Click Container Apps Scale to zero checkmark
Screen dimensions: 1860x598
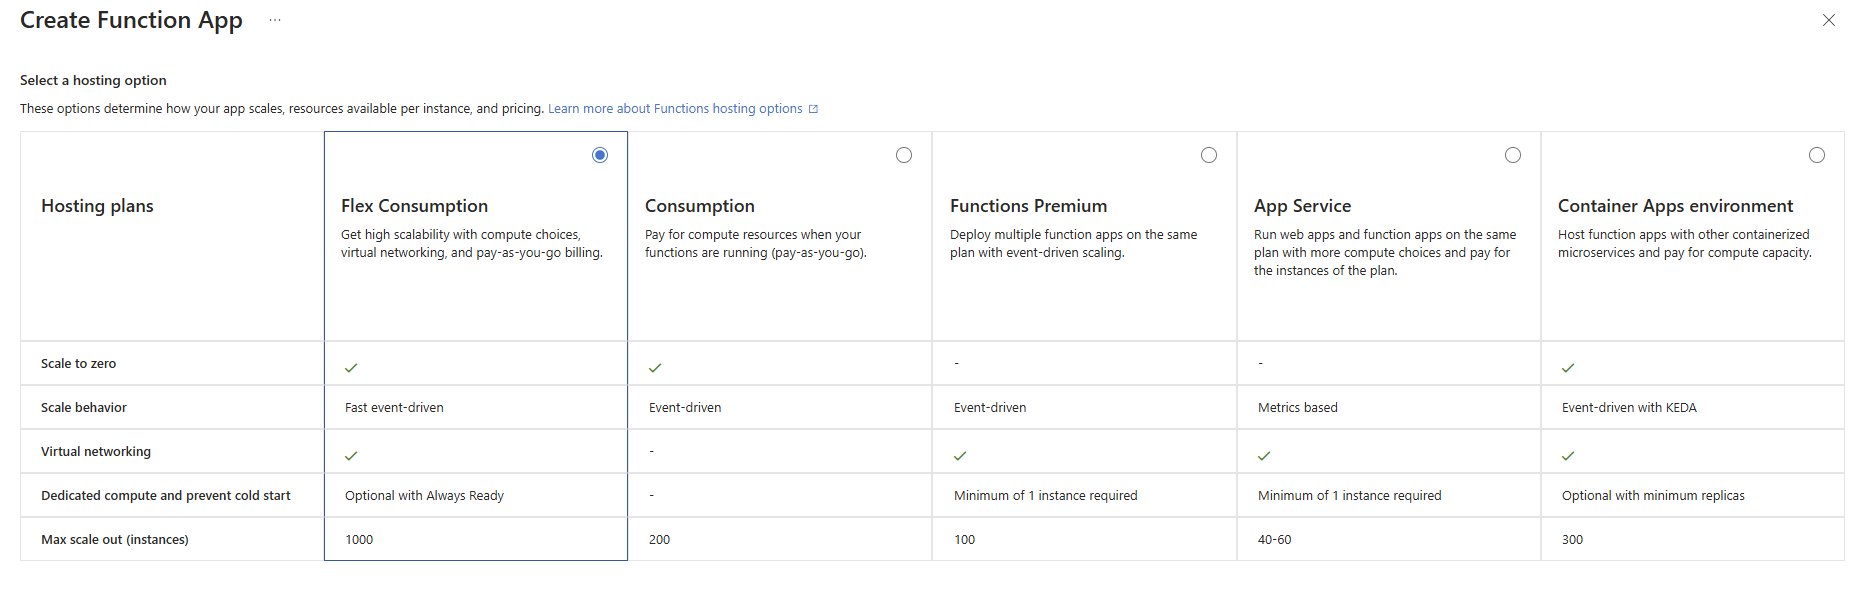[1568, 368]
